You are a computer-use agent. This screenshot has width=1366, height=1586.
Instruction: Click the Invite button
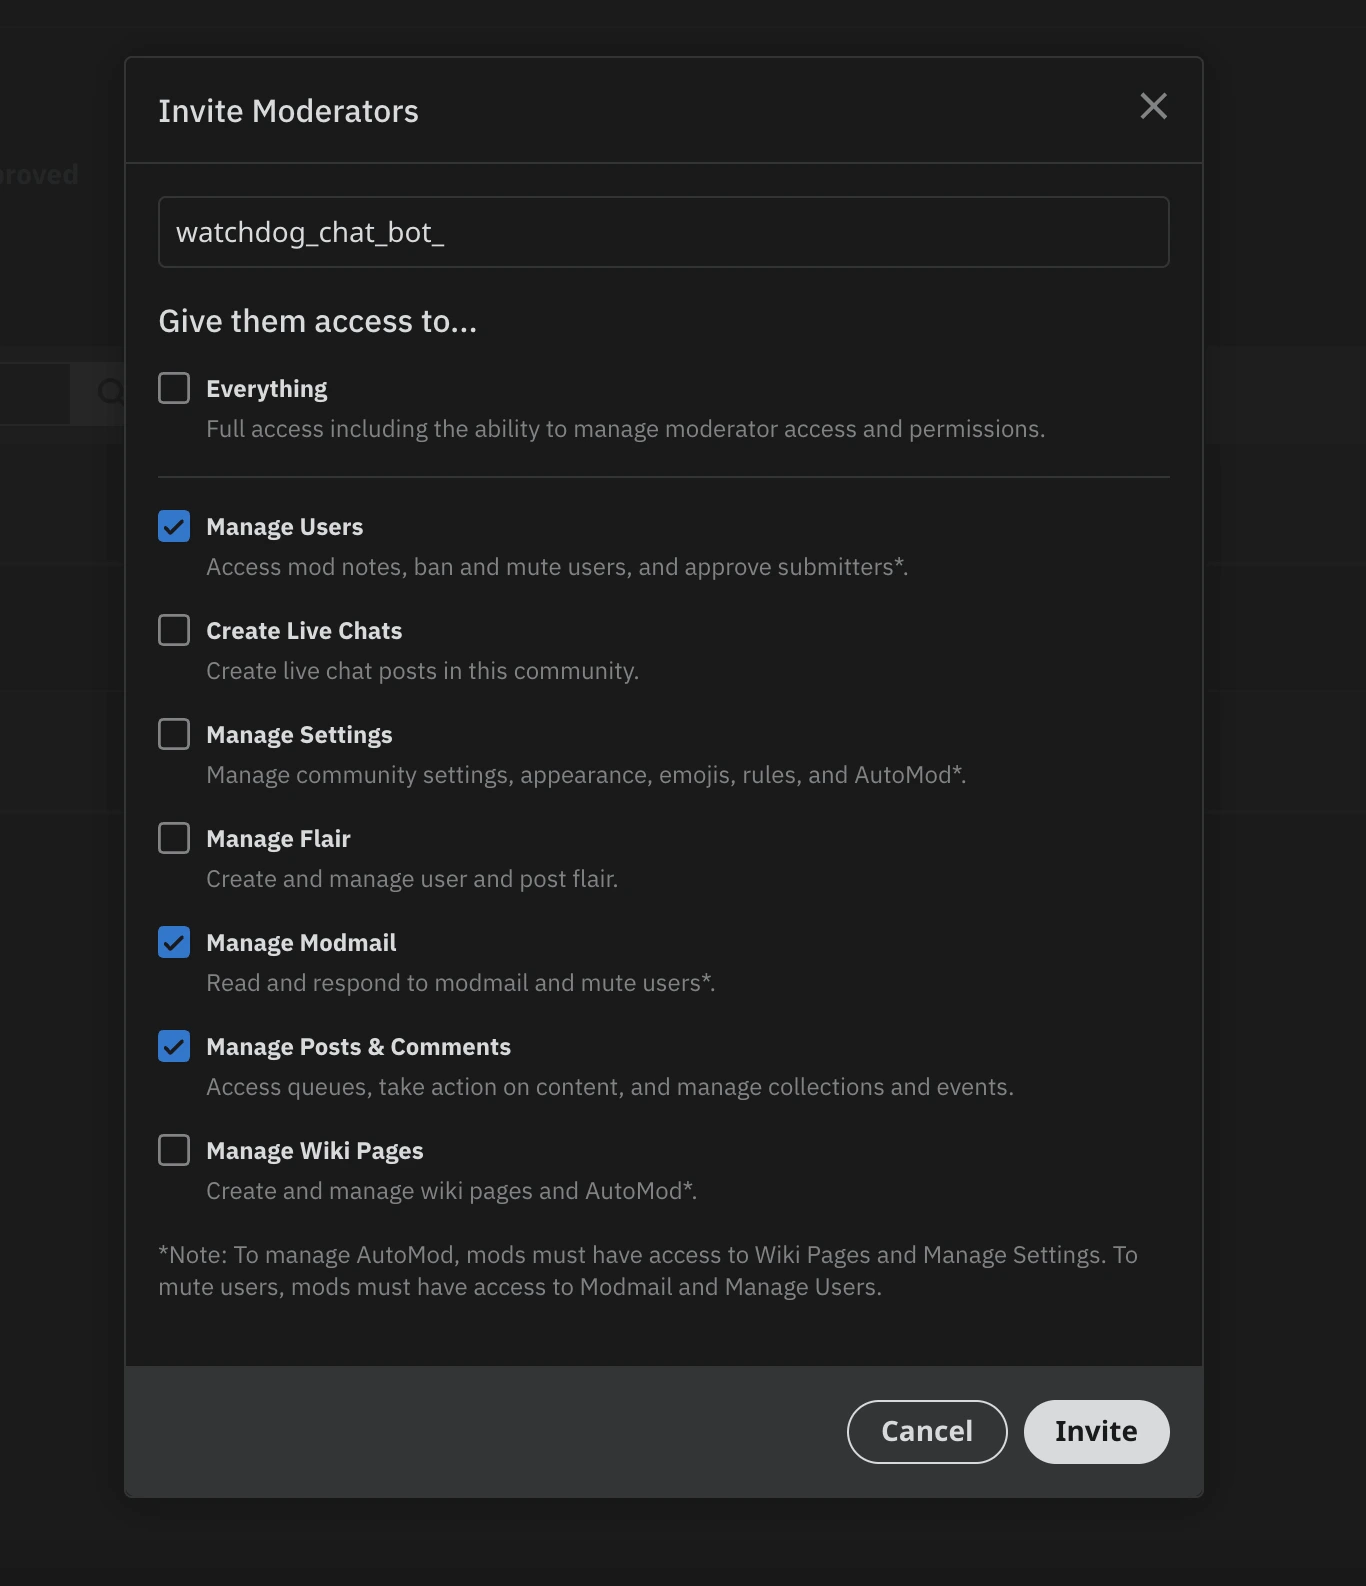tap(1096, 1432)
